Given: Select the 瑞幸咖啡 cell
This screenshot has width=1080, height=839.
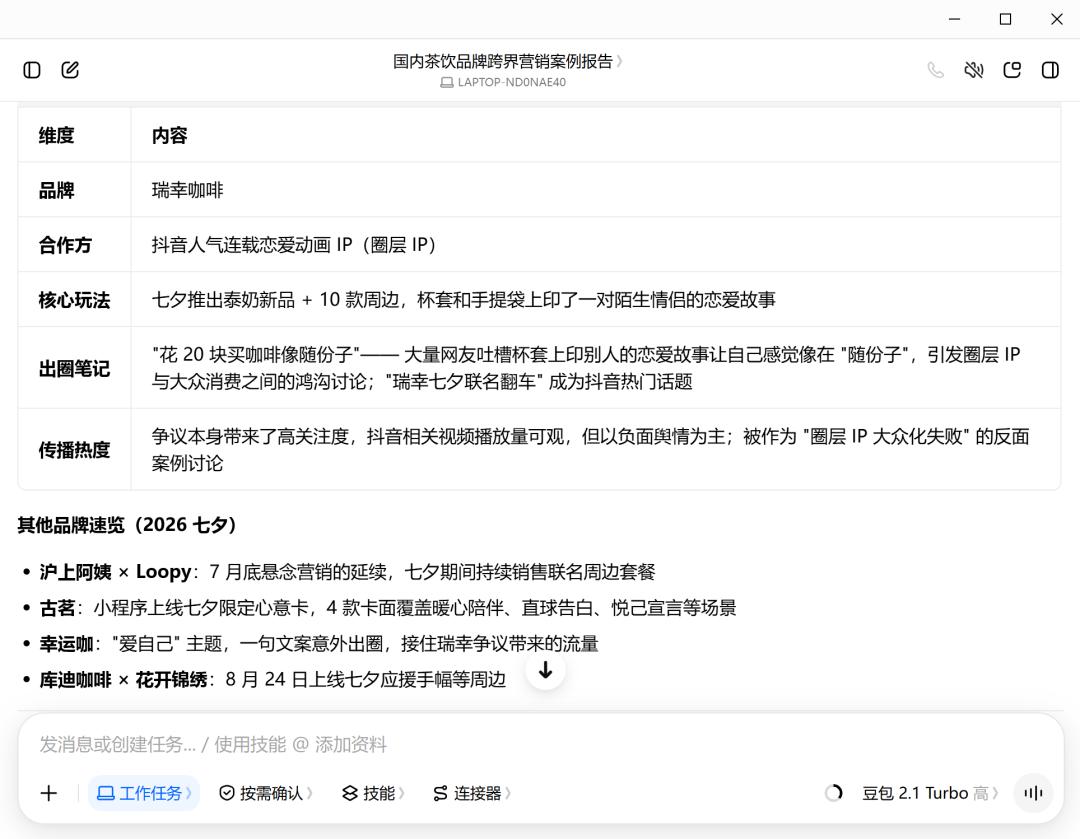Looking at the screenshot, I should 187,190.
